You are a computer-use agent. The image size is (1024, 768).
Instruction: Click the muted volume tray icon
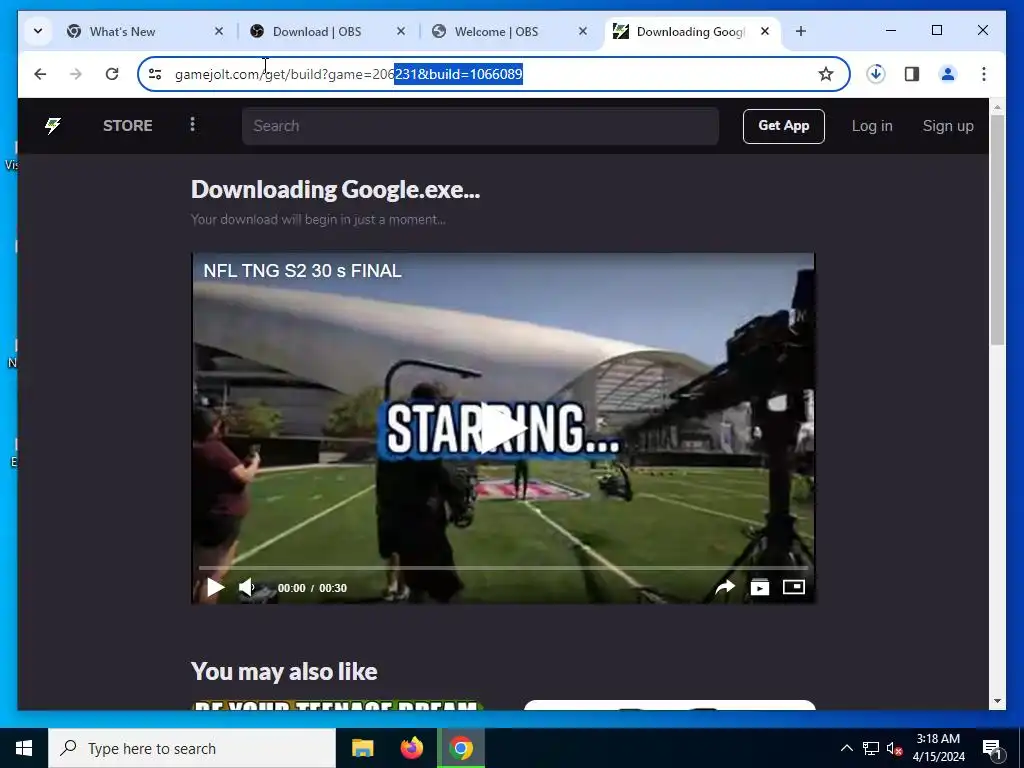click(894, 748)
